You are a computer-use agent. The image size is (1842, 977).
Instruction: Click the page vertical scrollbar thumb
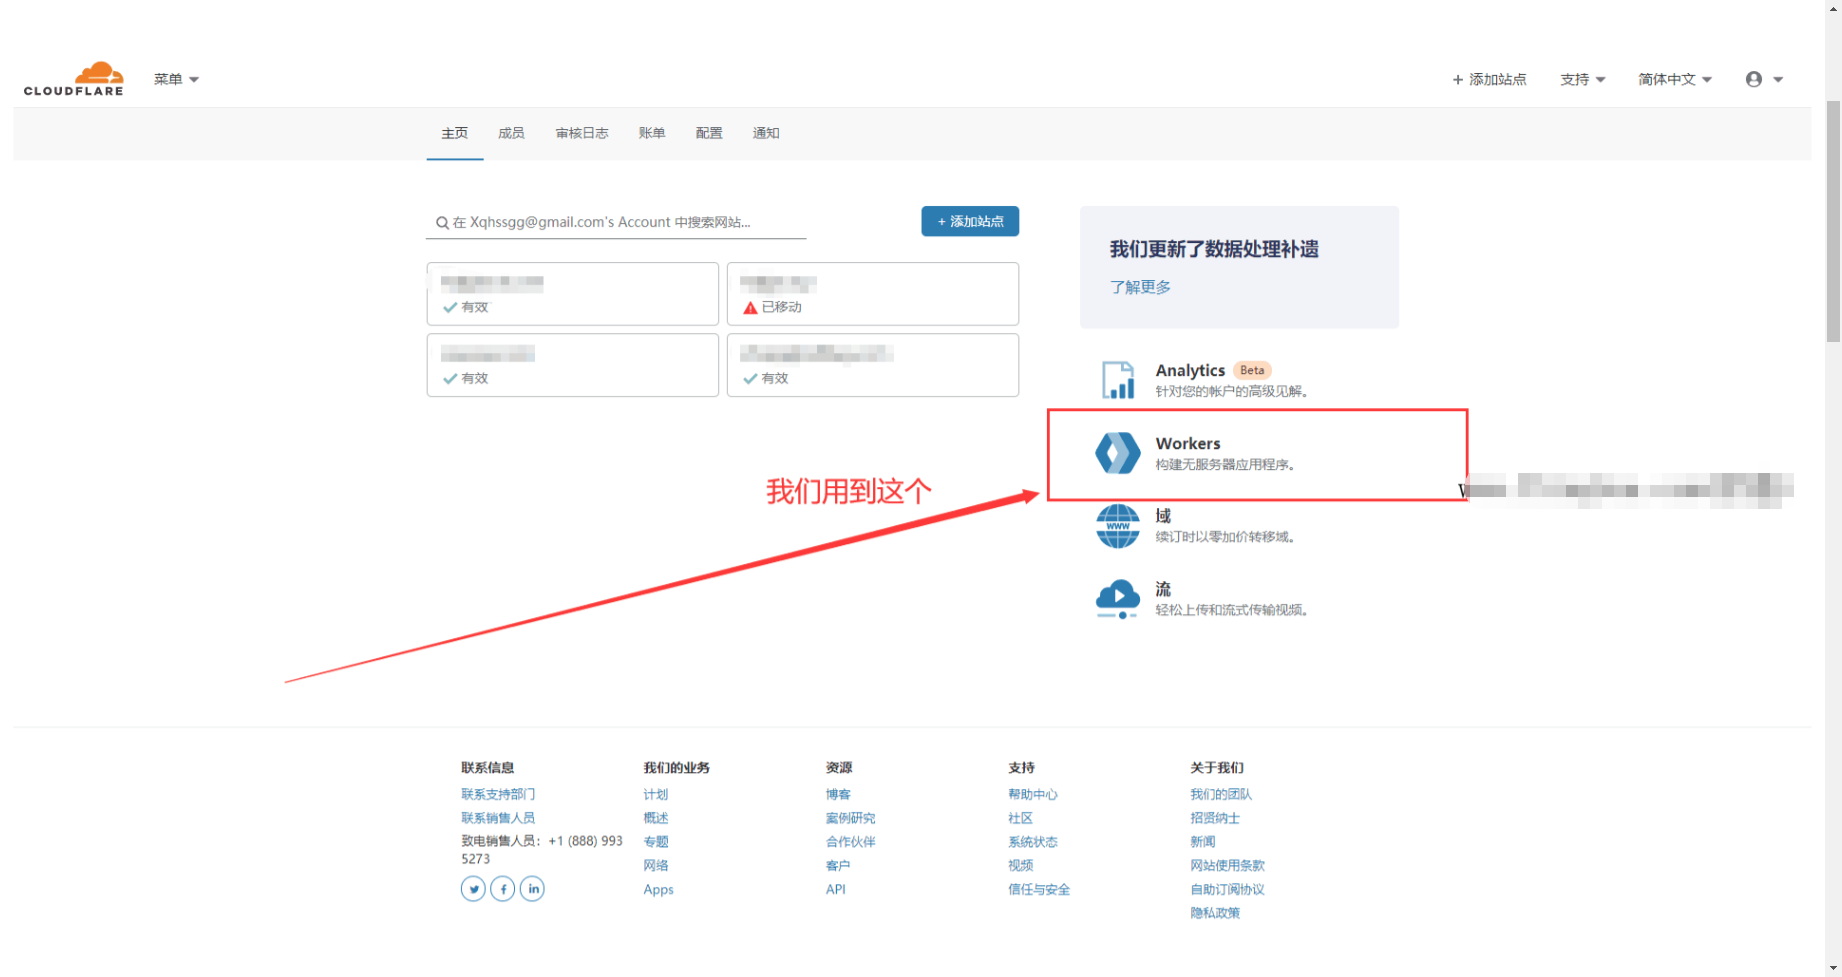click(x=1833, y=220)
